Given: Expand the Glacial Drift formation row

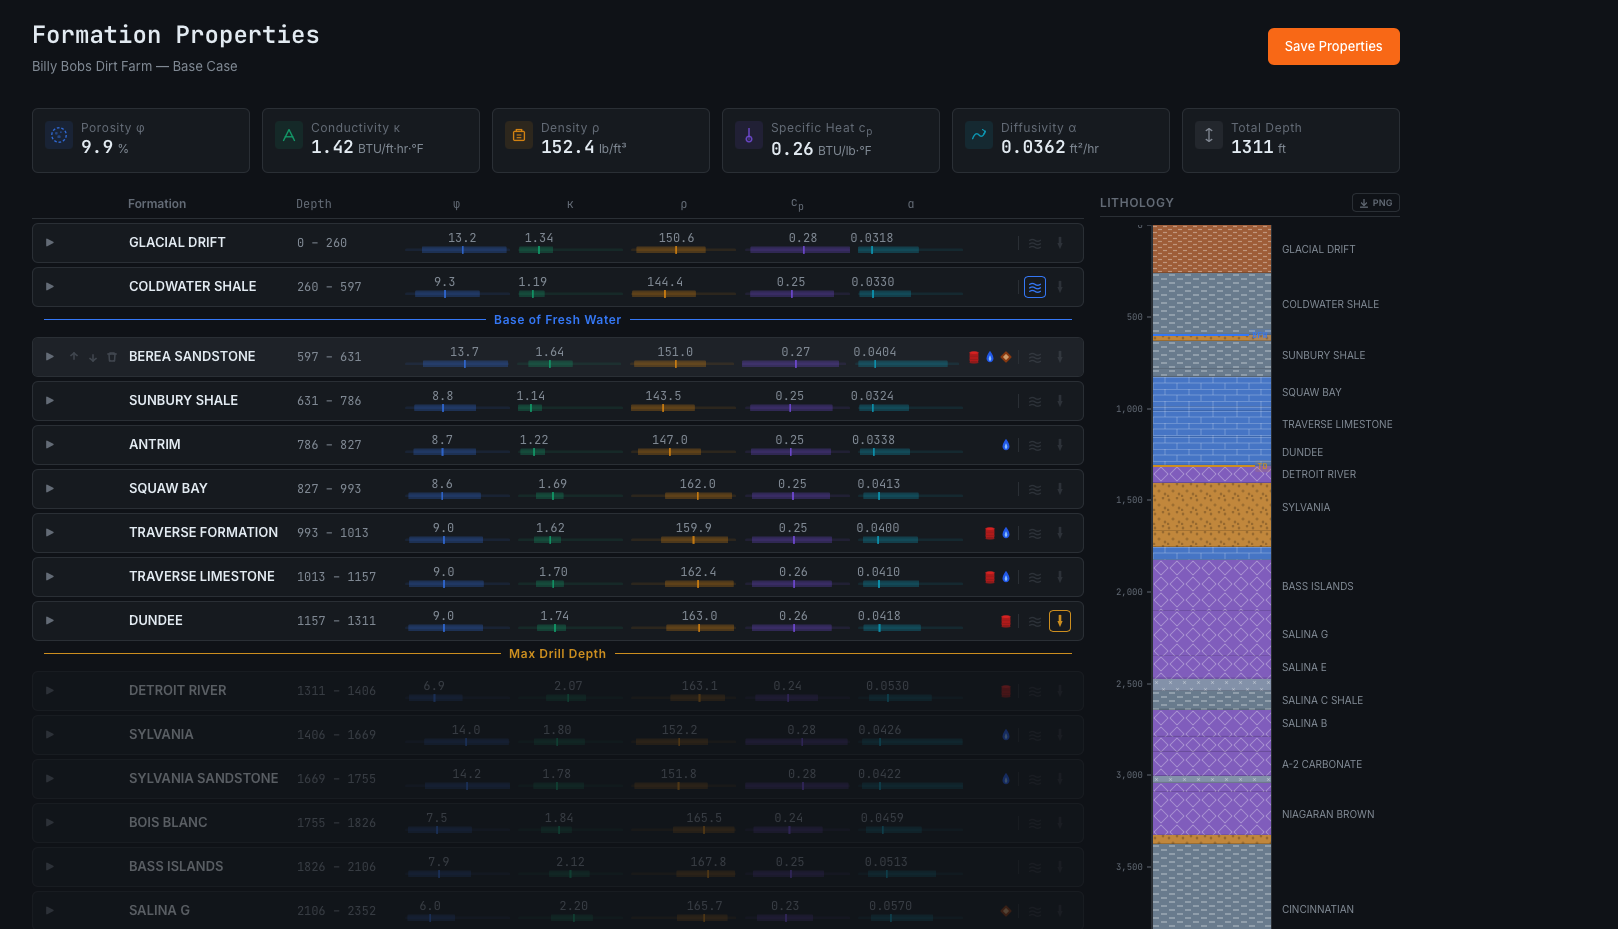Looking at the screenshot, I should 50,243.
